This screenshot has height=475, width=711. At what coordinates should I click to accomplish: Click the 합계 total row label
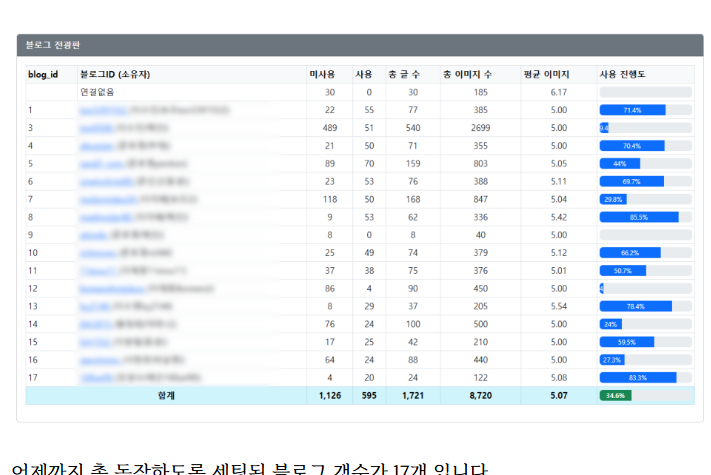pos(166,396)
